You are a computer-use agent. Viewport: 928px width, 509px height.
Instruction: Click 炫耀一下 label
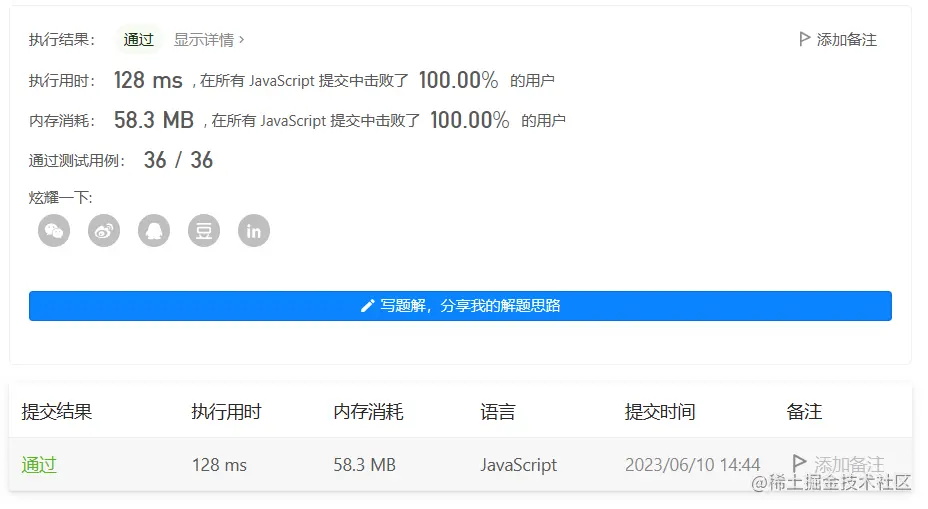(x=60, y=198)
